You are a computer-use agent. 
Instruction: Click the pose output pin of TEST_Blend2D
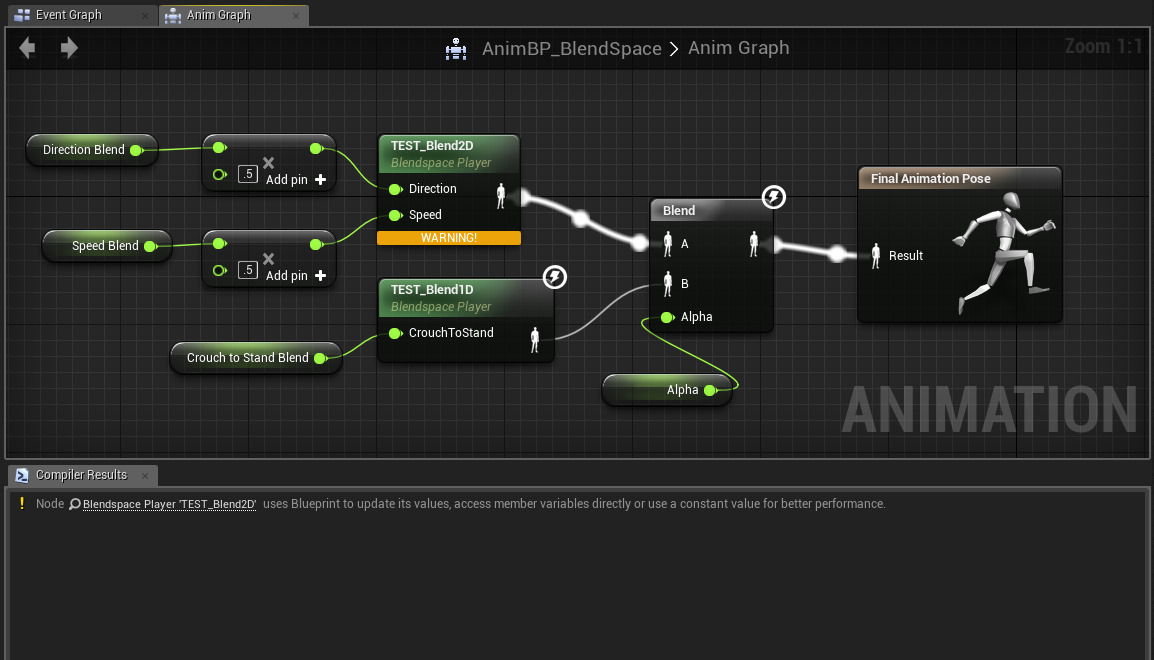[x=501, y=196]
